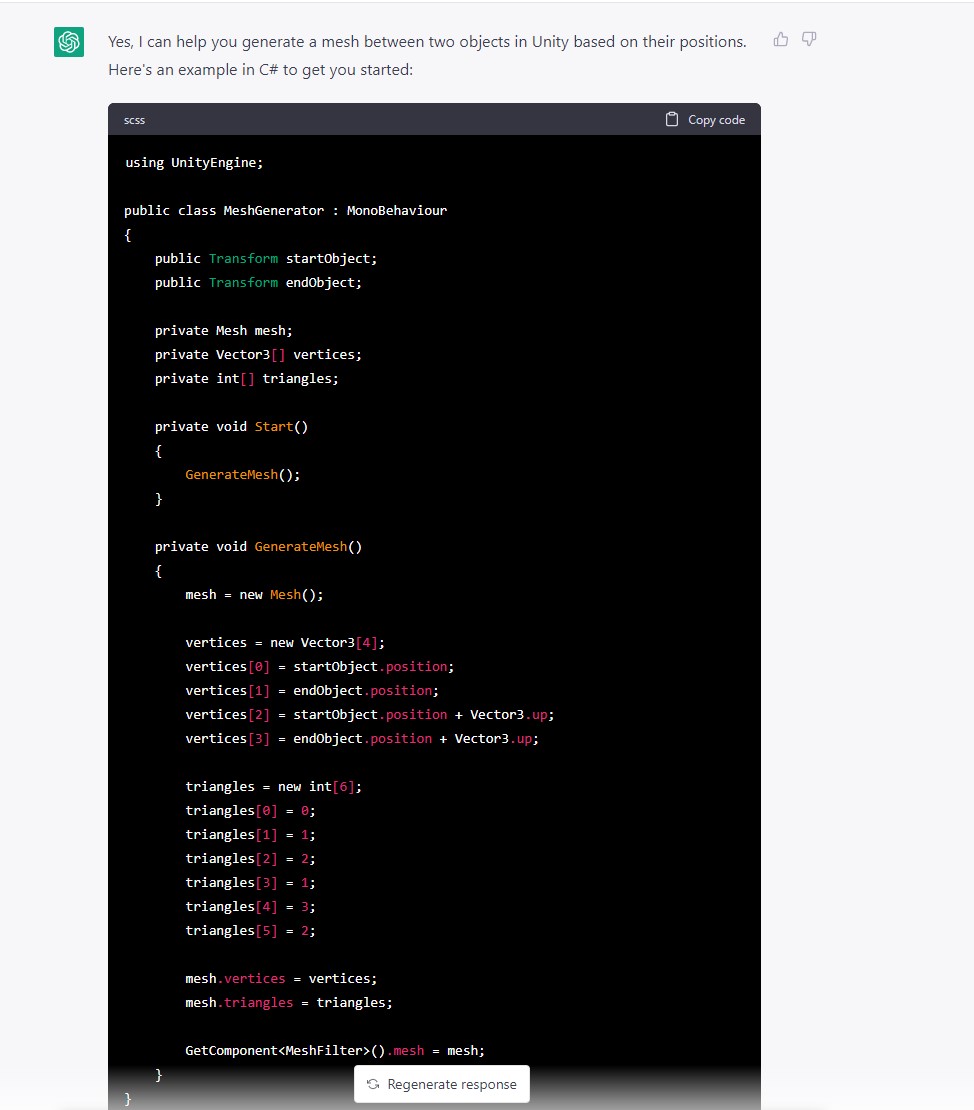This screenshot has width=974, height=1110.
Task: Click the orange Start method name
Action: click(x=274, y=427)
